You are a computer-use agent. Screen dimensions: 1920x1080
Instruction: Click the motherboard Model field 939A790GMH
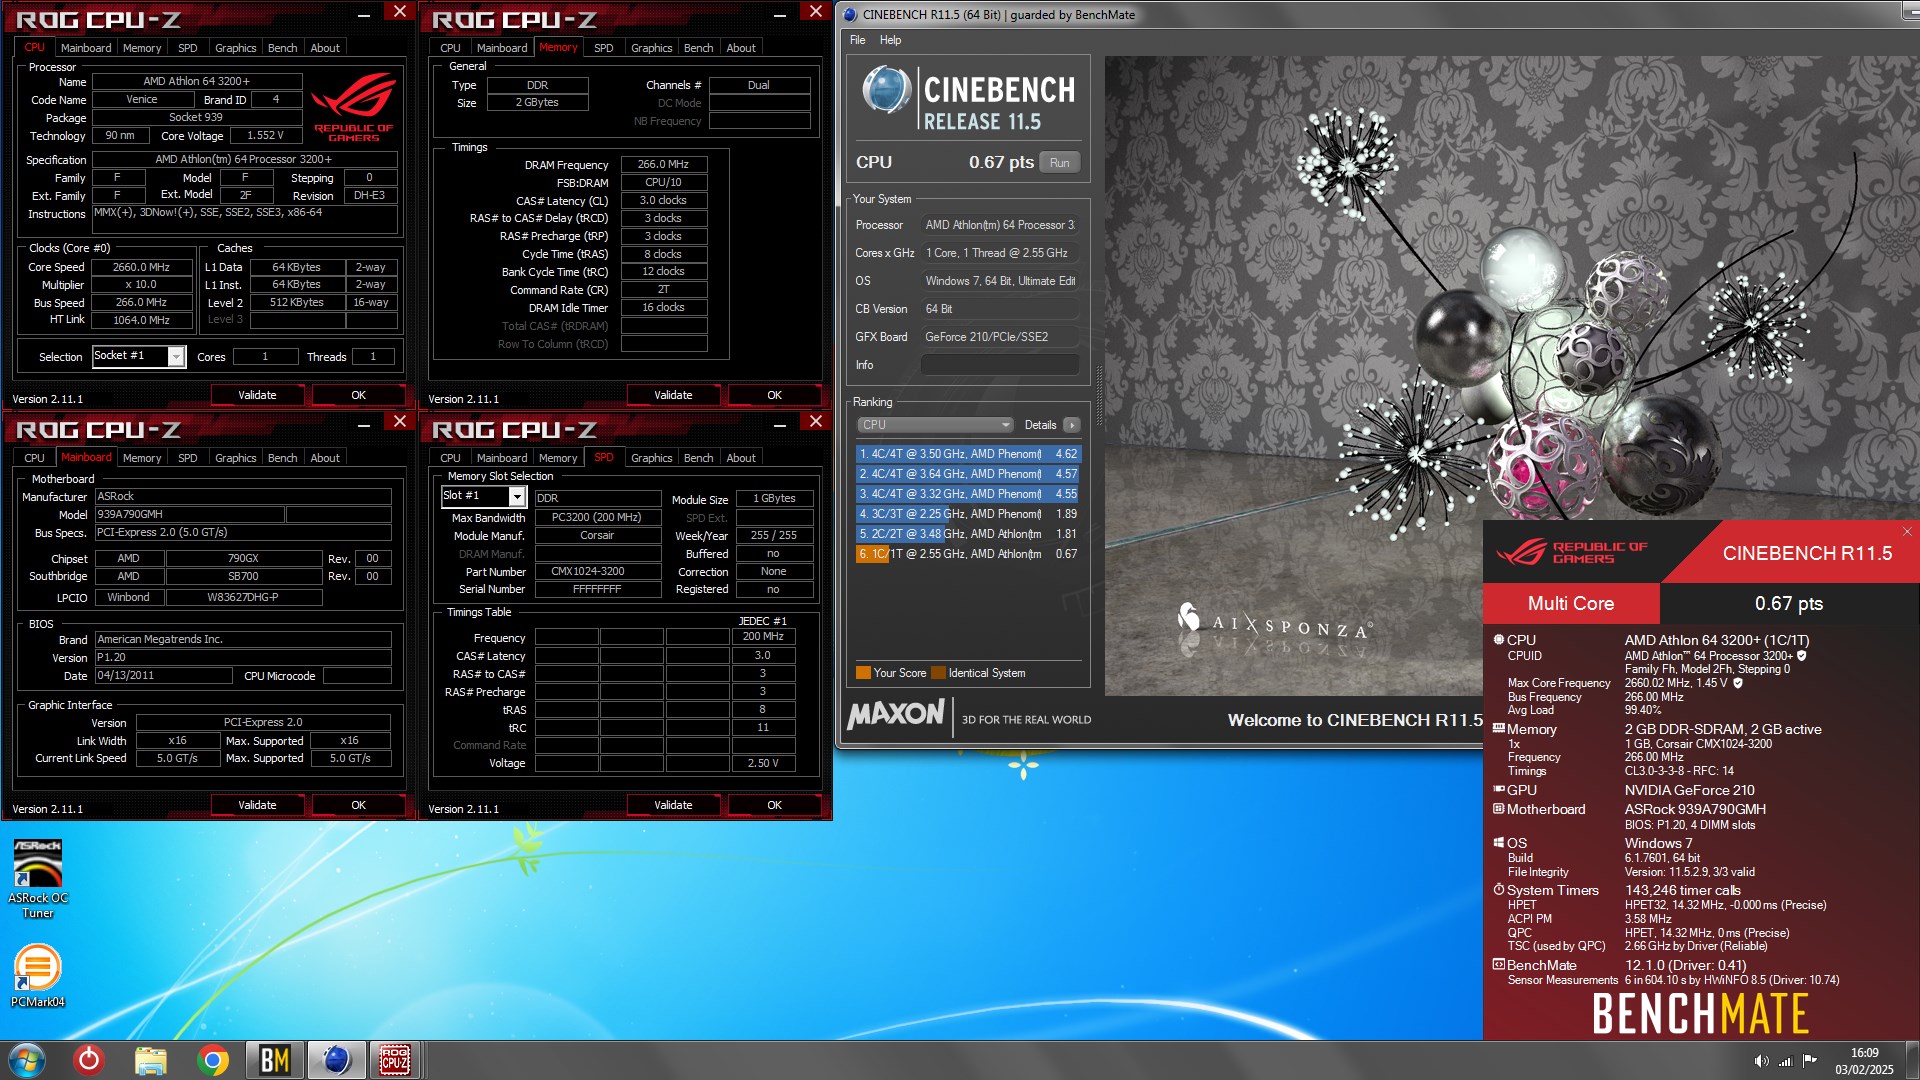point(189,514)
